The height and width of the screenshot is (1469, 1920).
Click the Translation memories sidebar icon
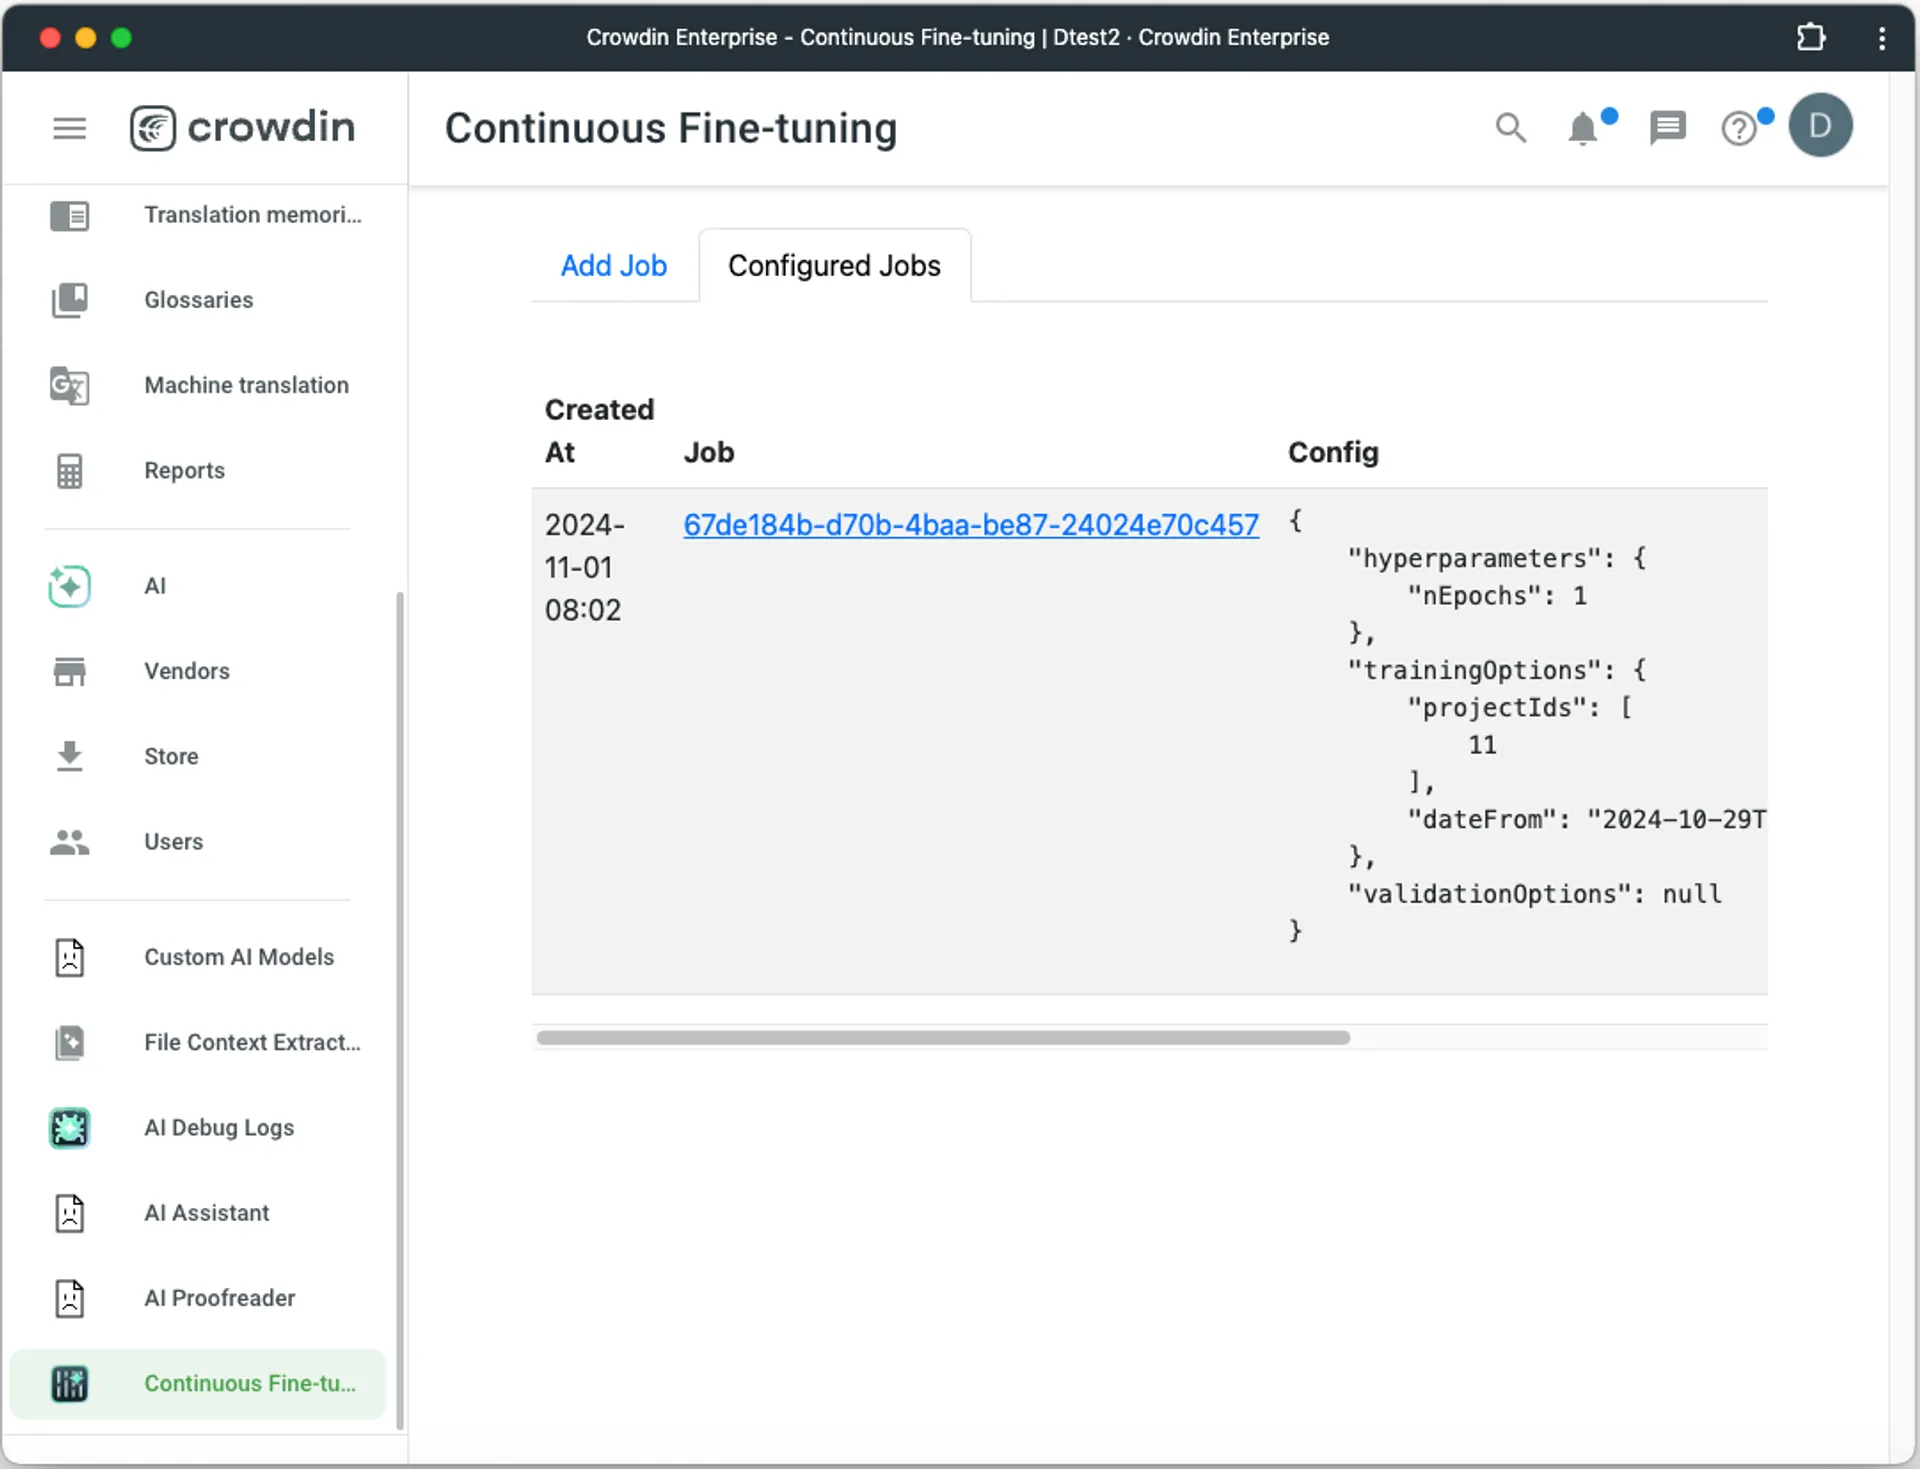click(x=69, y=215)
